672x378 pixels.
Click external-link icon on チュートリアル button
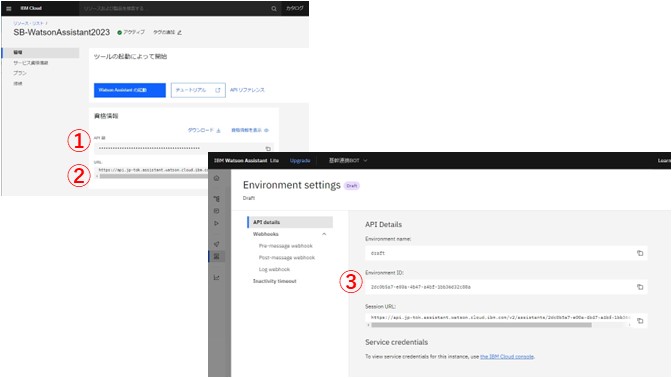tap(217, 90)
